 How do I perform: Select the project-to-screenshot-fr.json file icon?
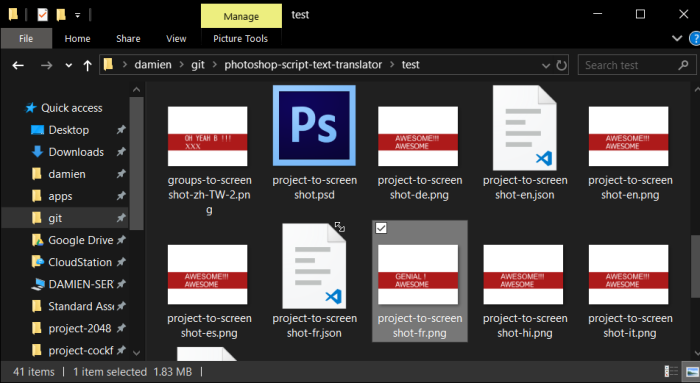[314, 266]
